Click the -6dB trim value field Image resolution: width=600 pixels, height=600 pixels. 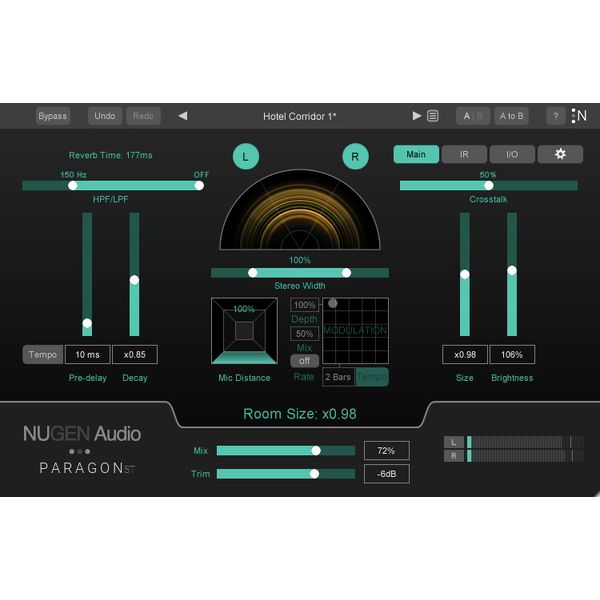tap(386, 474)
